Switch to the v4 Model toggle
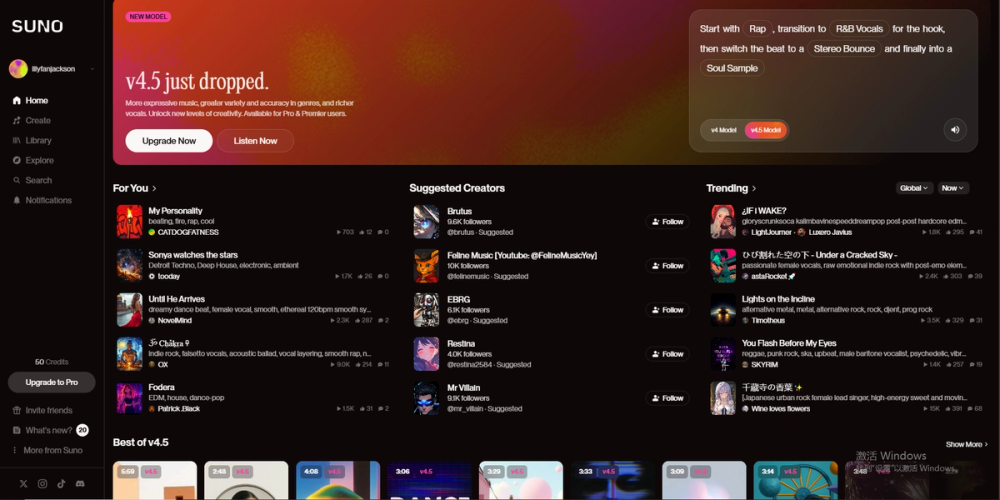Viewport: 1000px width, 500px height. point(723,130)
